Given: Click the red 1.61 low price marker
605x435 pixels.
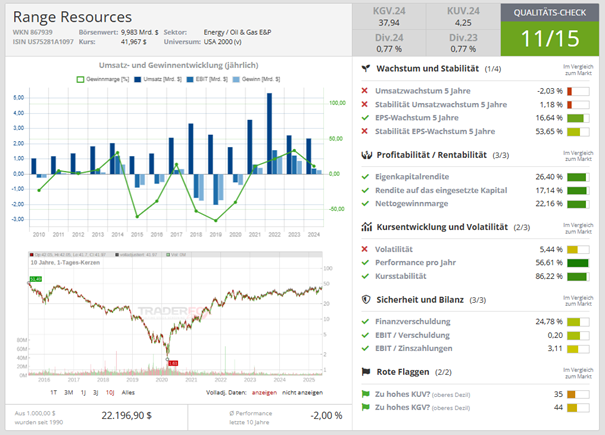Looking at the screenshot, I should tap(173, 363).
